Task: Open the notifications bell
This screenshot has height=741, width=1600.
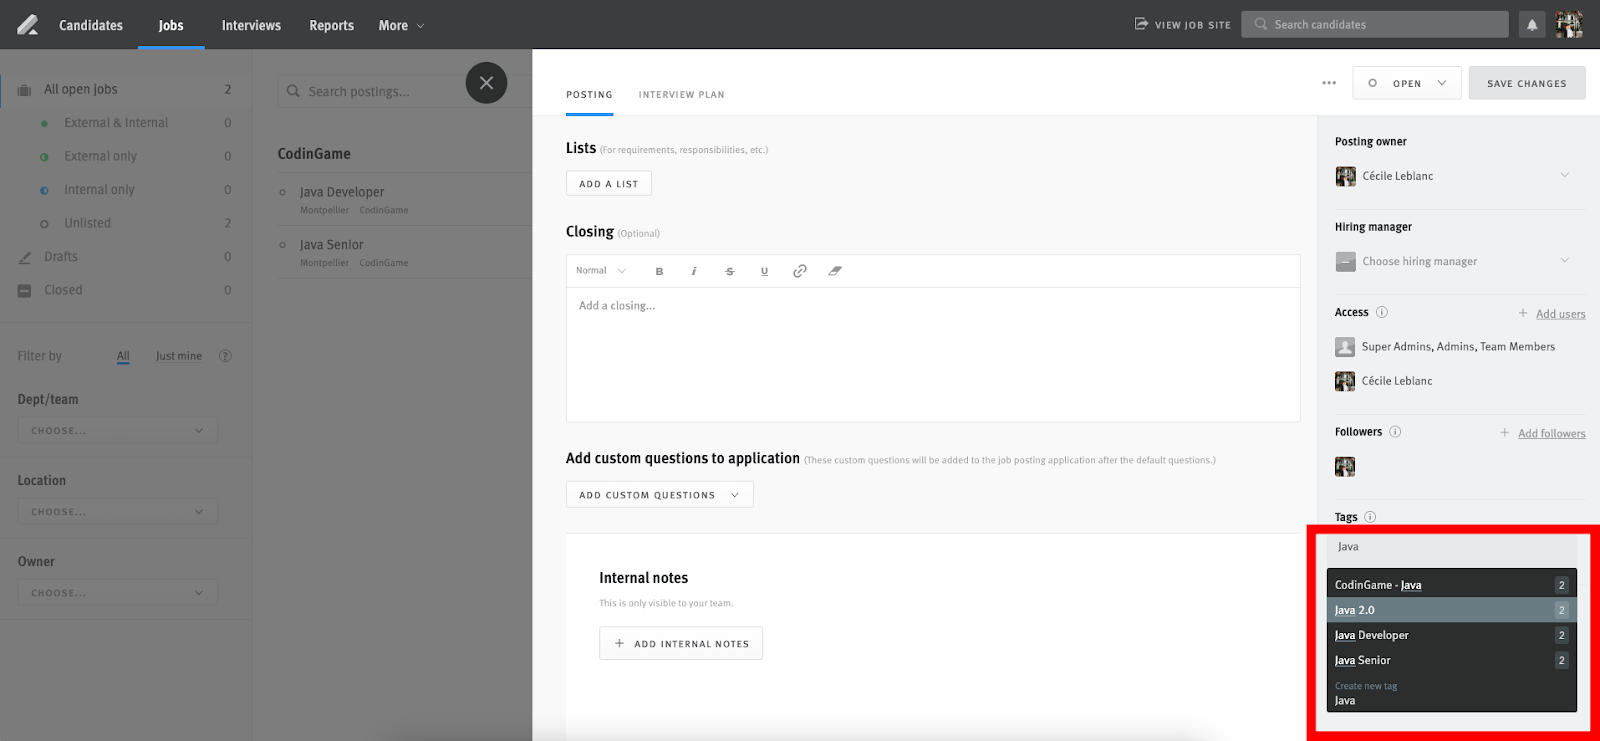Action: pyautogui.click(x=1531, y=25)
